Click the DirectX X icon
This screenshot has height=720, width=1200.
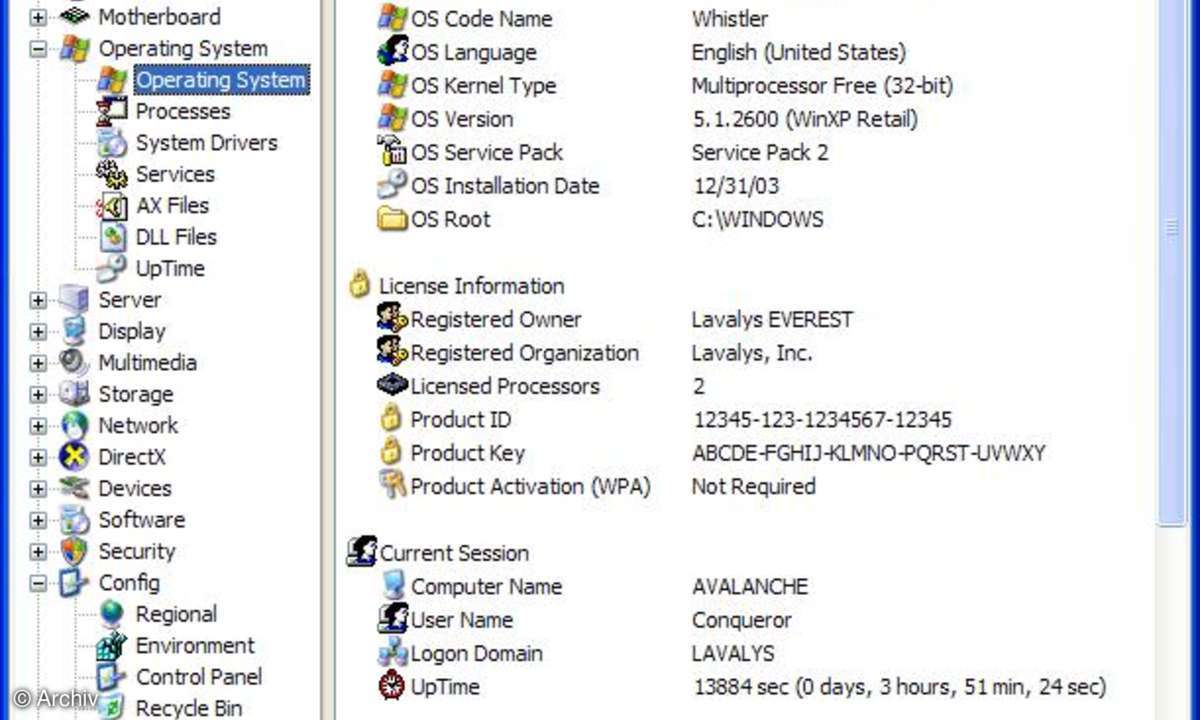tap(74, 457)
